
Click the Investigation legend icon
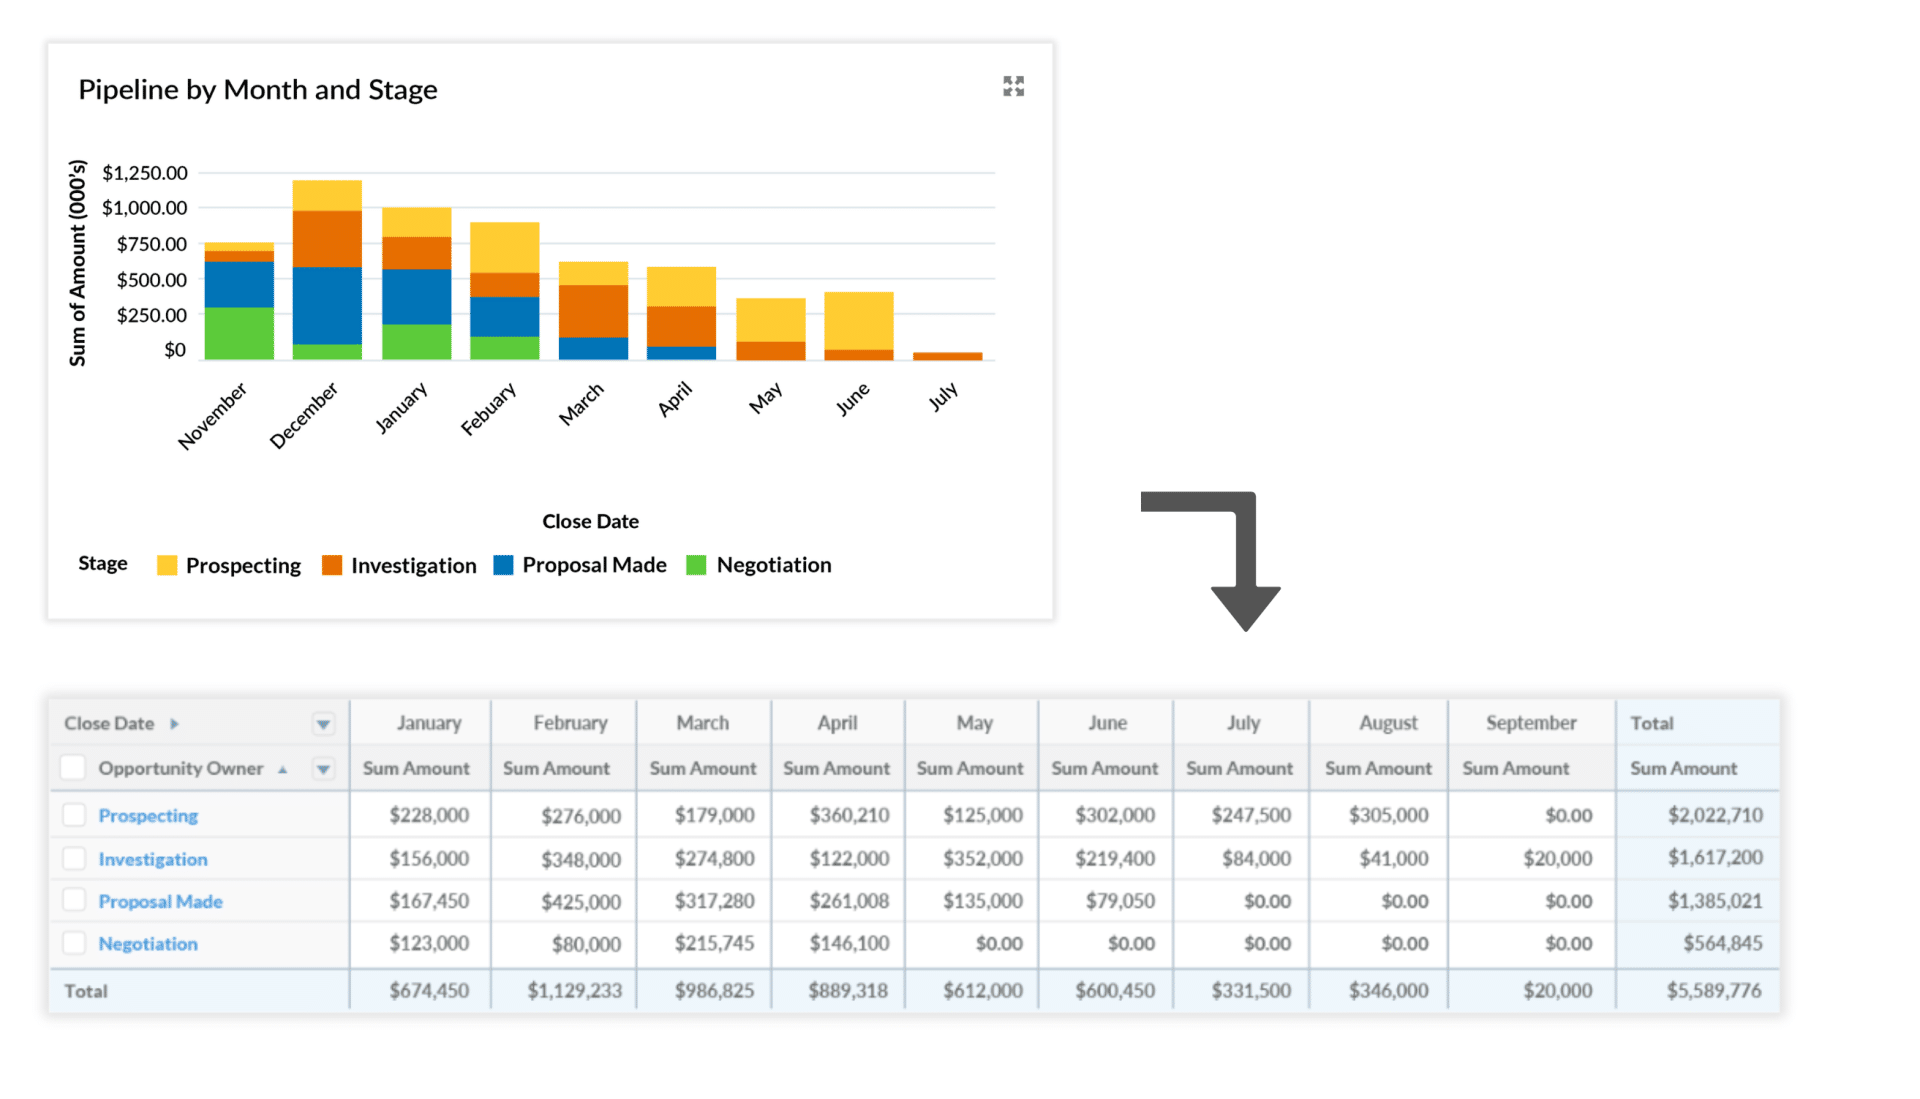click(x=331, y=565)
